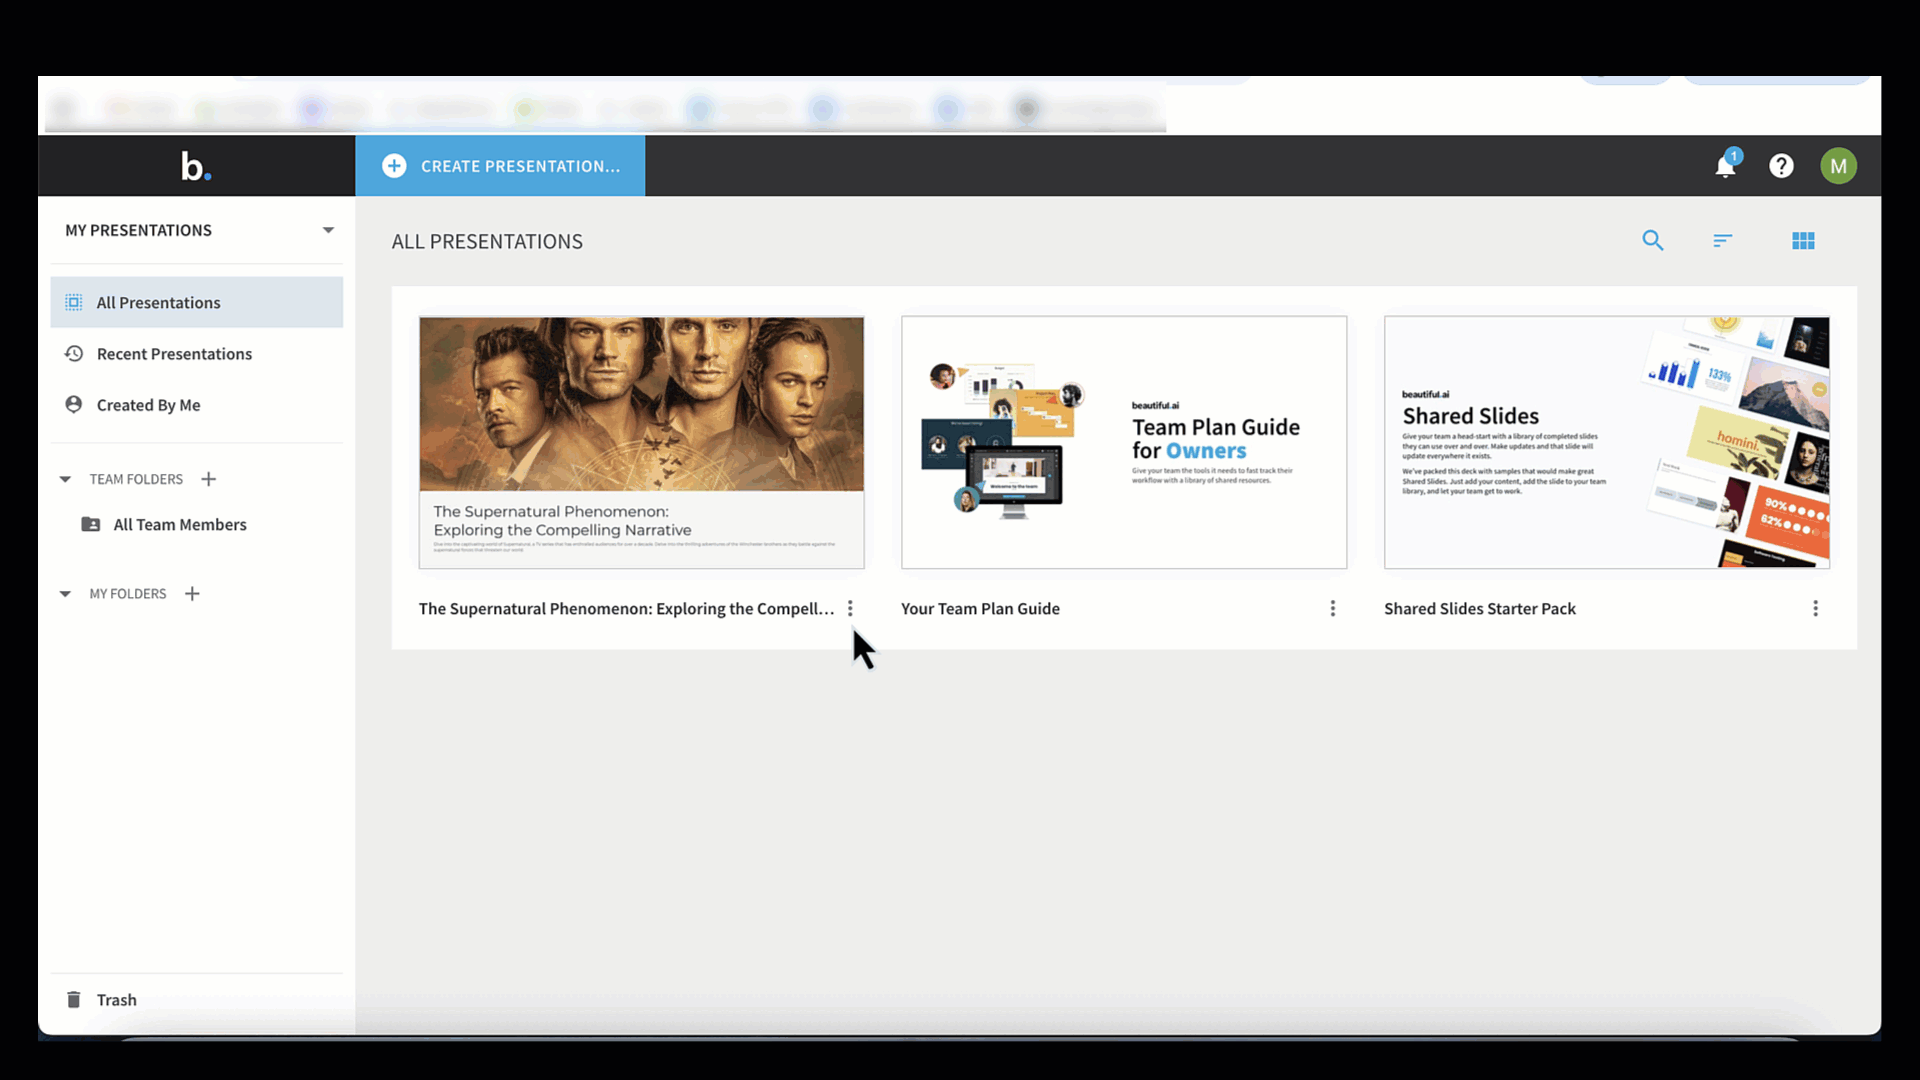This screenshot has height=1080, width=1920.
Task: Open the user avatar menu
Action: click(1838, 166)
